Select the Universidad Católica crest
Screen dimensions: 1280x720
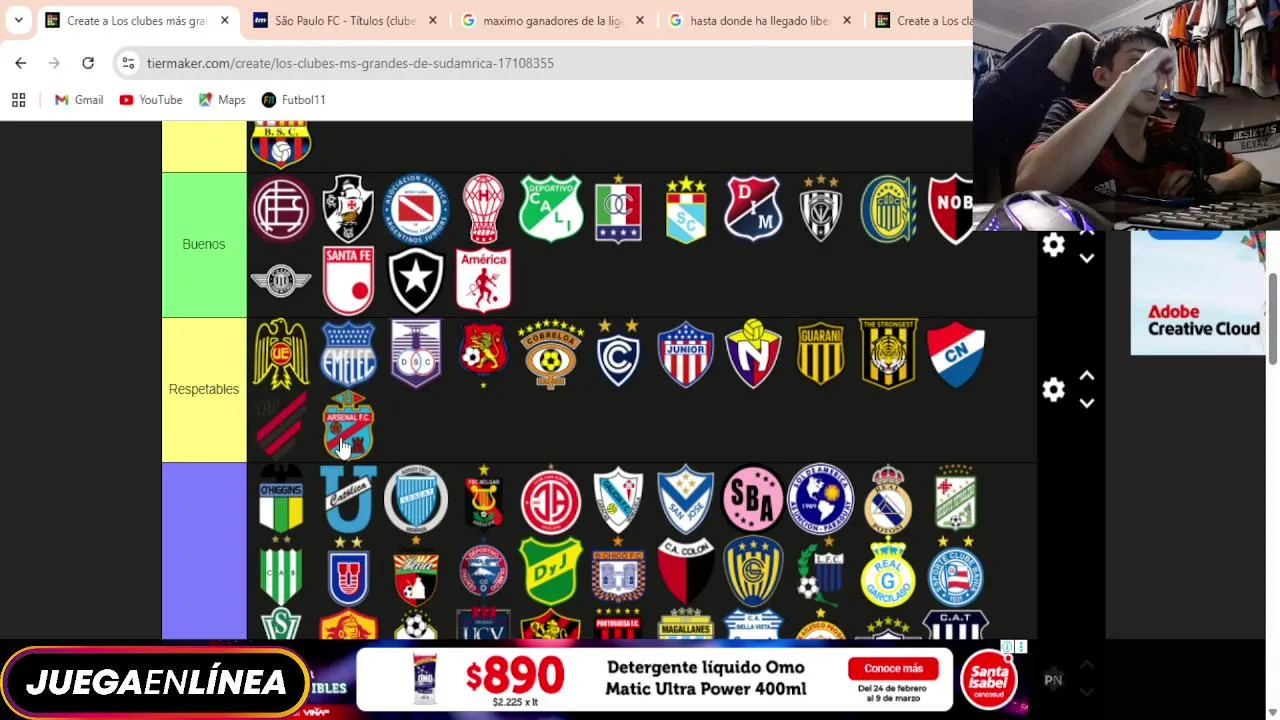(348, 498)
